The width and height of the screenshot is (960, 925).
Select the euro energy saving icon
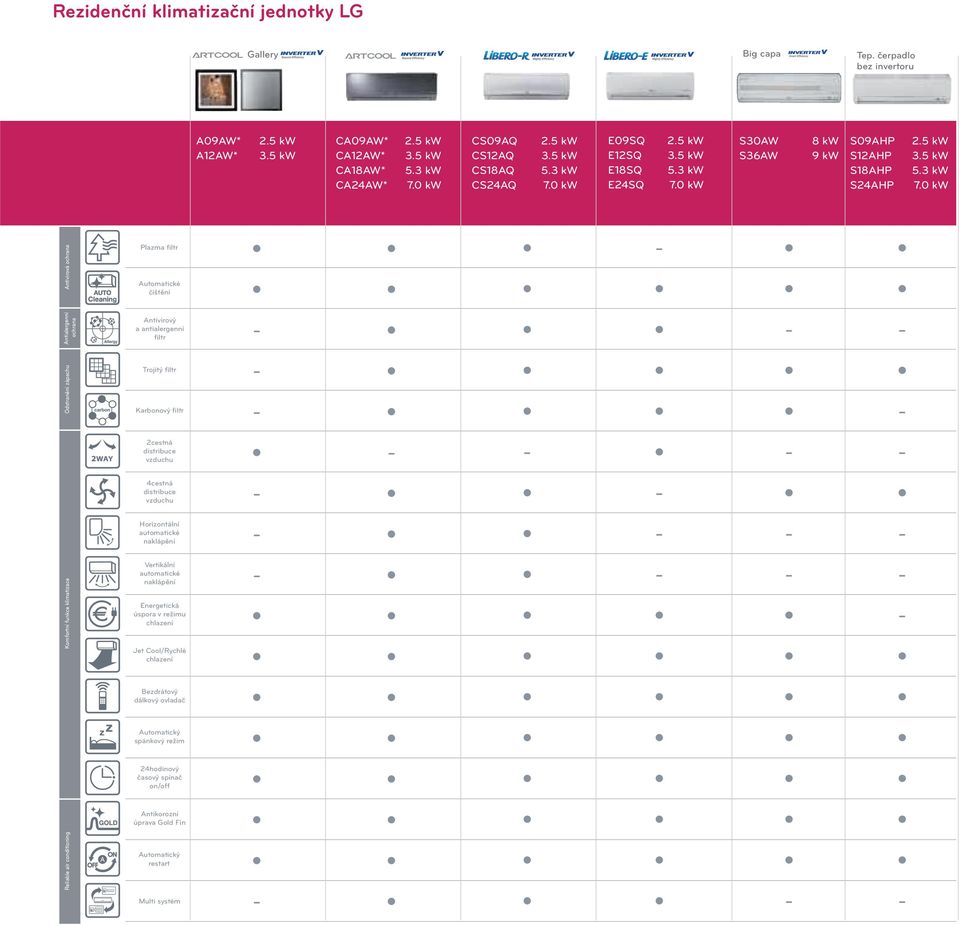coord(102,614)
